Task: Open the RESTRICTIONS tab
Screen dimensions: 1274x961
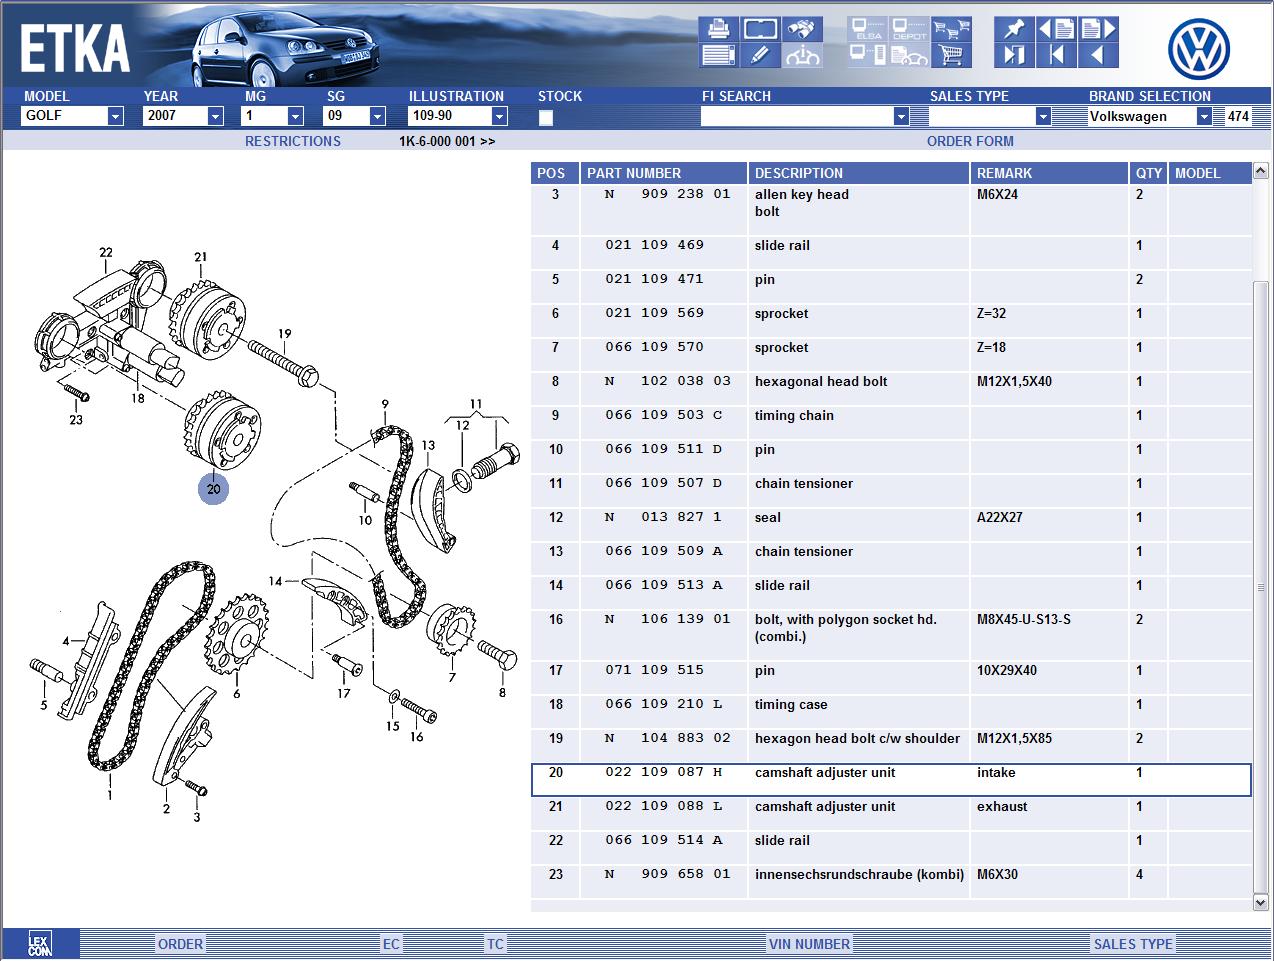Action: click(292, 141)
